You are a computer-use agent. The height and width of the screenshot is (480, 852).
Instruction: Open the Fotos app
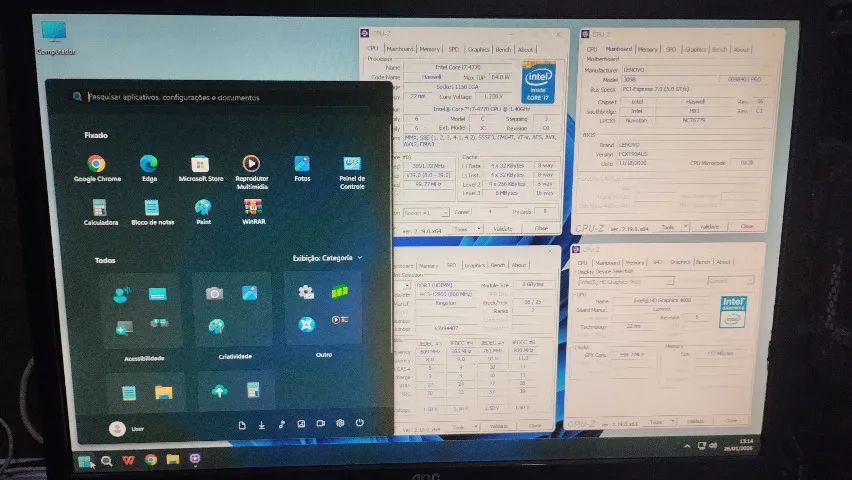[302, 168]
